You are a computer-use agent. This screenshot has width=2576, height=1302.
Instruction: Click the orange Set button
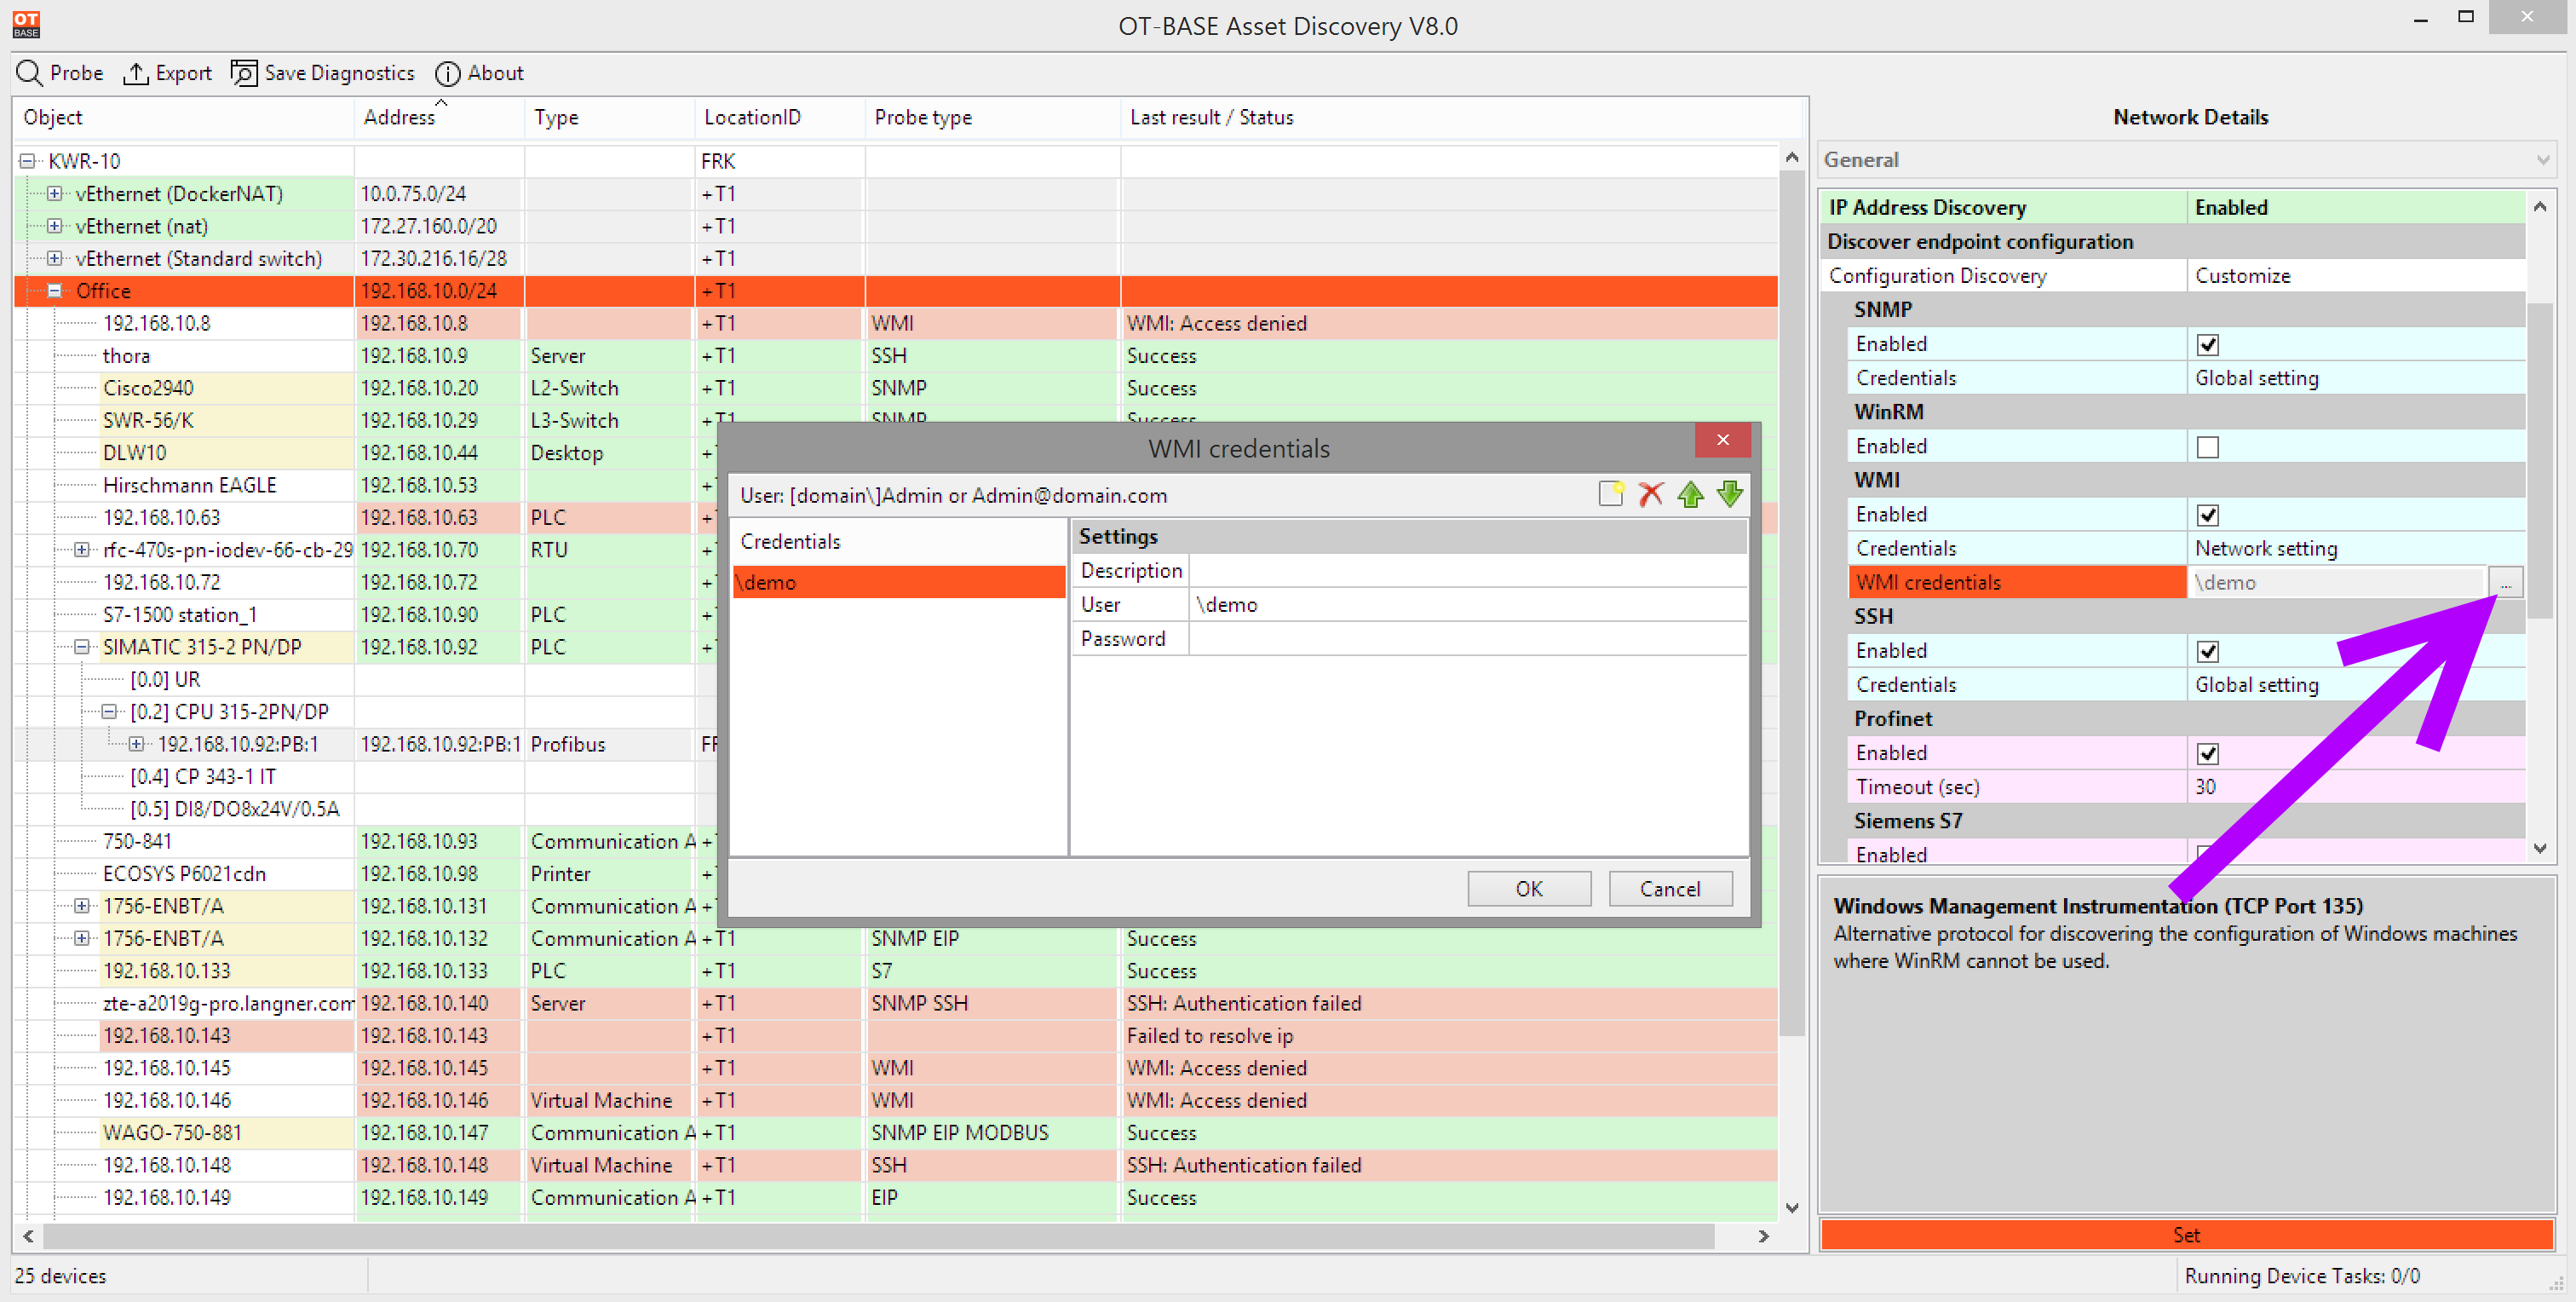point(2186,1234)
